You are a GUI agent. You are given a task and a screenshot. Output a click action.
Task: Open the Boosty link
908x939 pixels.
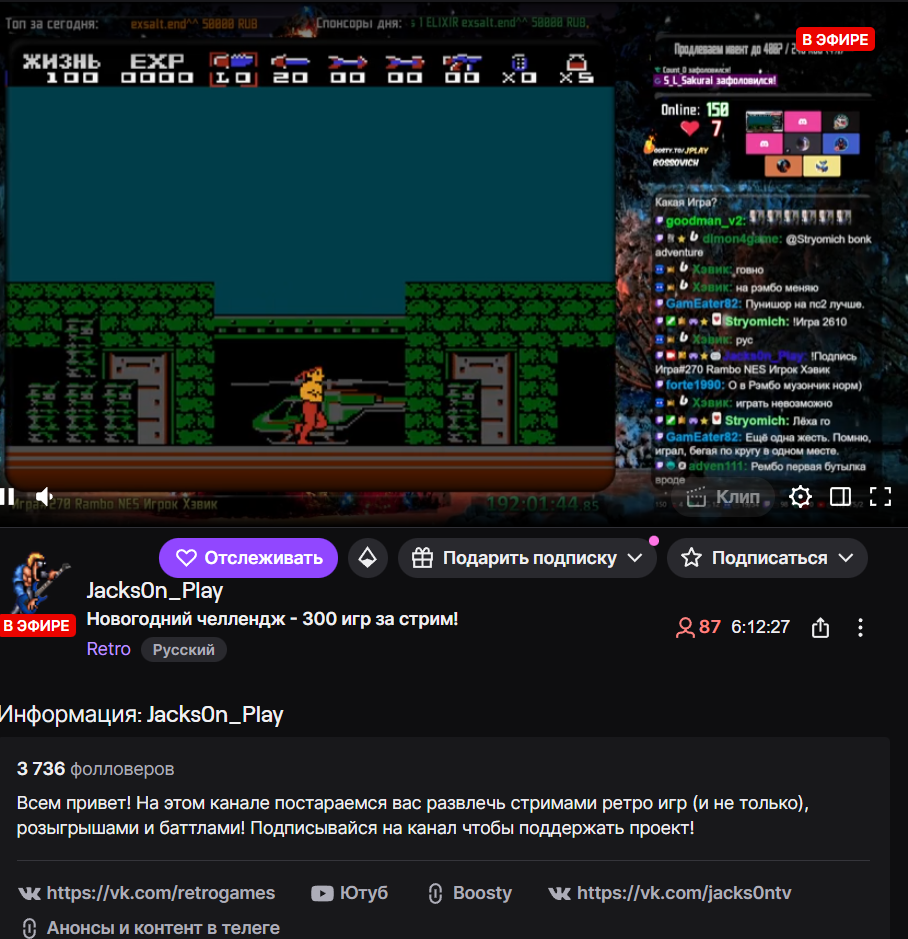pyautogui.click(x=470, y=893)
